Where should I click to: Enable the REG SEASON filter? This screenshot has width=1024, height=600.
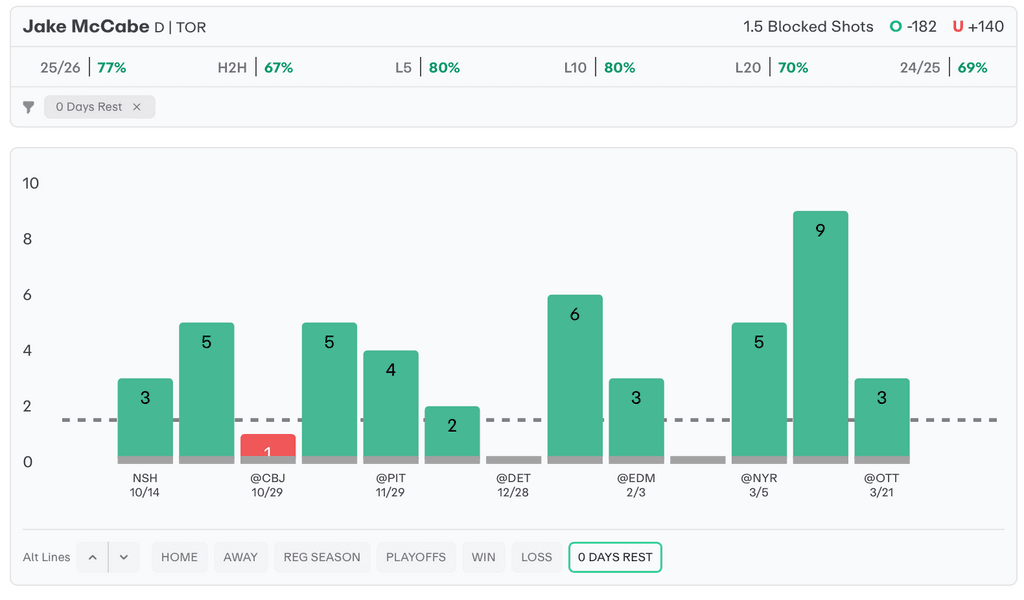pos(321,557)
